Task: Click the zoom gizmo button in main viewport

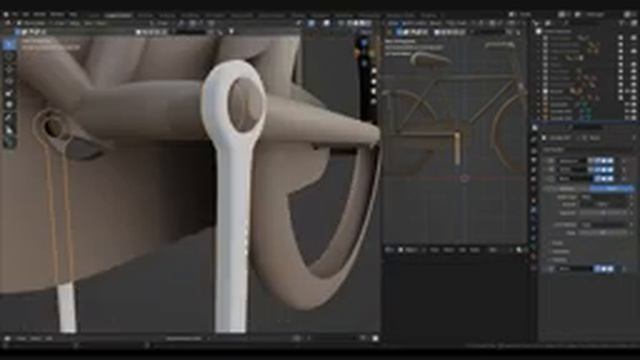Action: tap(373, 71)
